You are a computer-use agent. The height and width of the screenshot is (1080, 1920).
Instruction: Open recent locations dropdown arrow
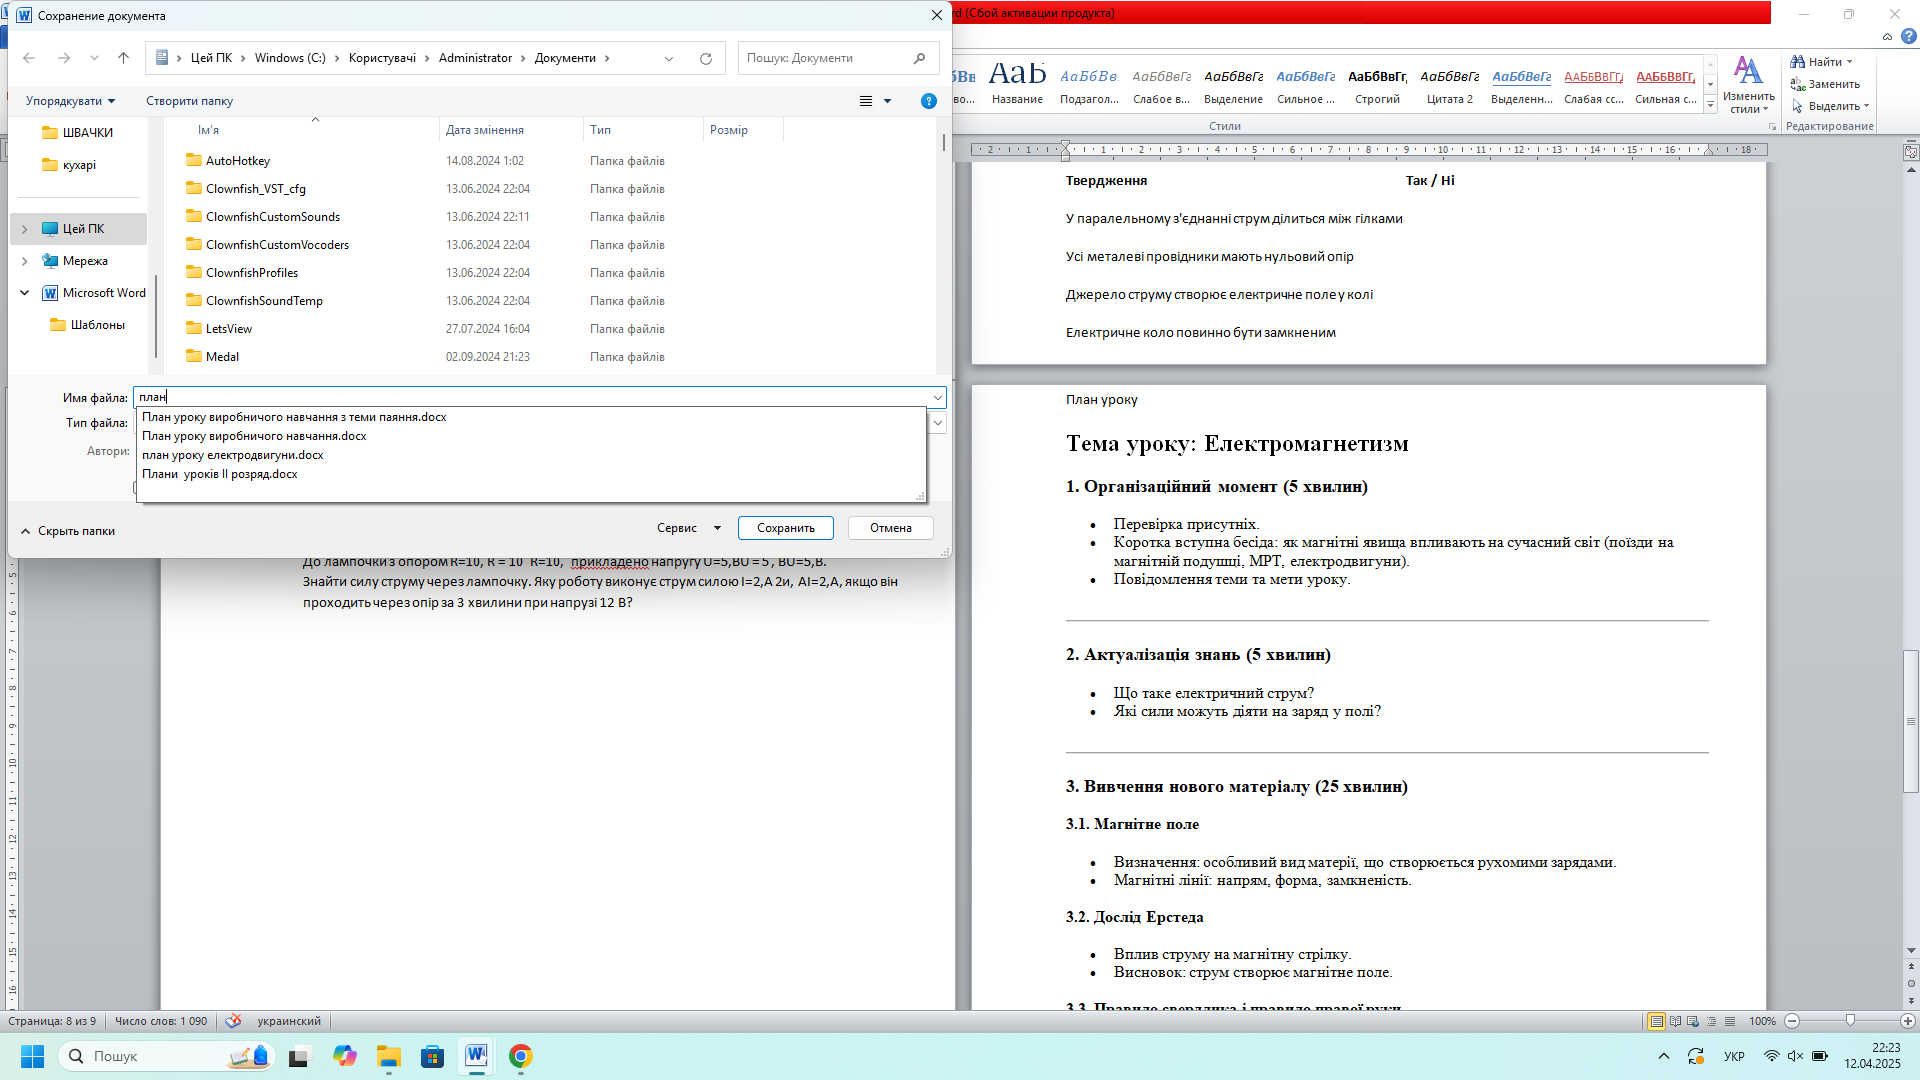tap(94, 58)
